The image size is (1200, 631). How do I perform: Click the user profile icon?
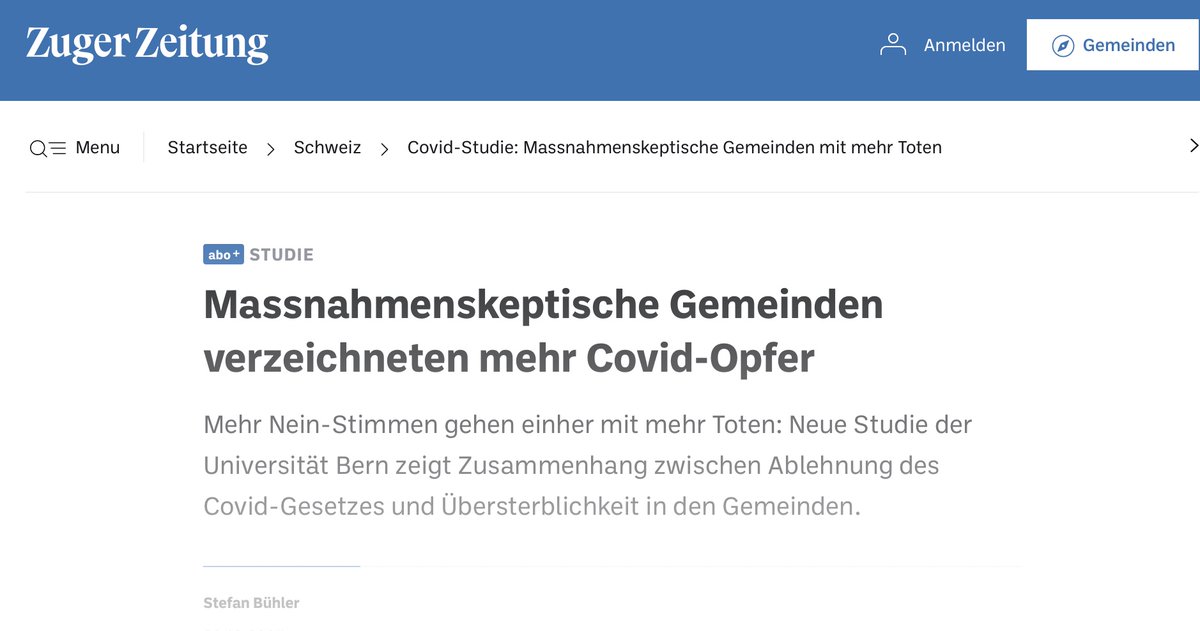click(892, 45)
